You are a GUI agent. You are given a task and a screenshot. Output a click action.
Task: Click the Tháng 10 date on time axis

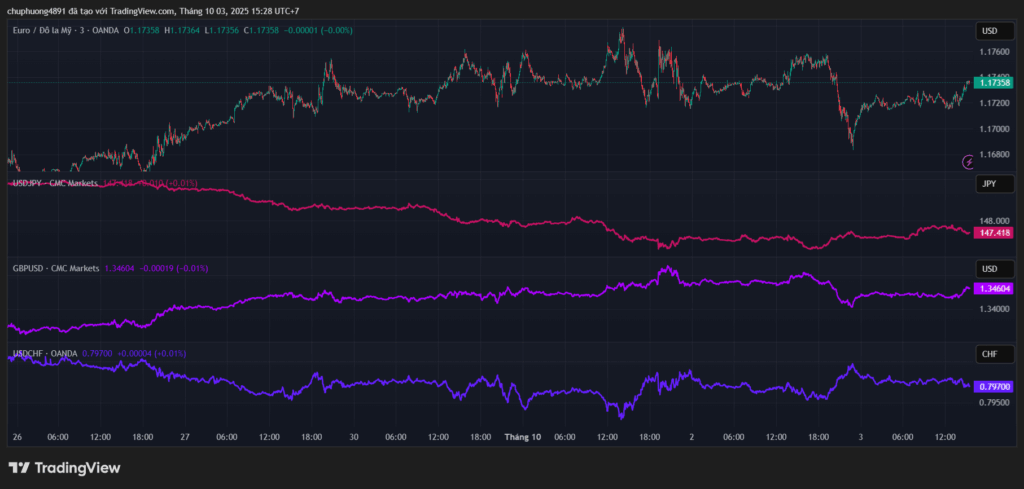522,437
